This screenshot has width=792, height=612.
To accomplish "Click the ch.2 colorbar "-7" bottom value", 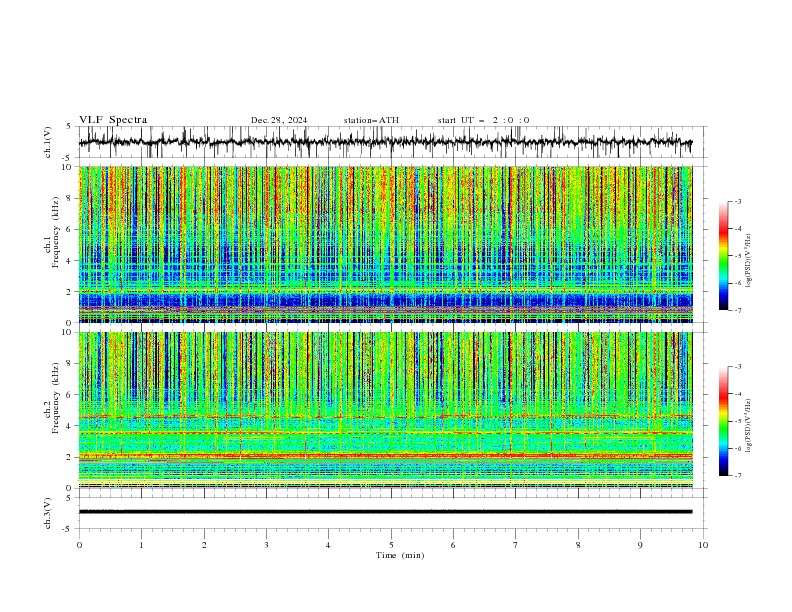I will (x=738, y=476).
